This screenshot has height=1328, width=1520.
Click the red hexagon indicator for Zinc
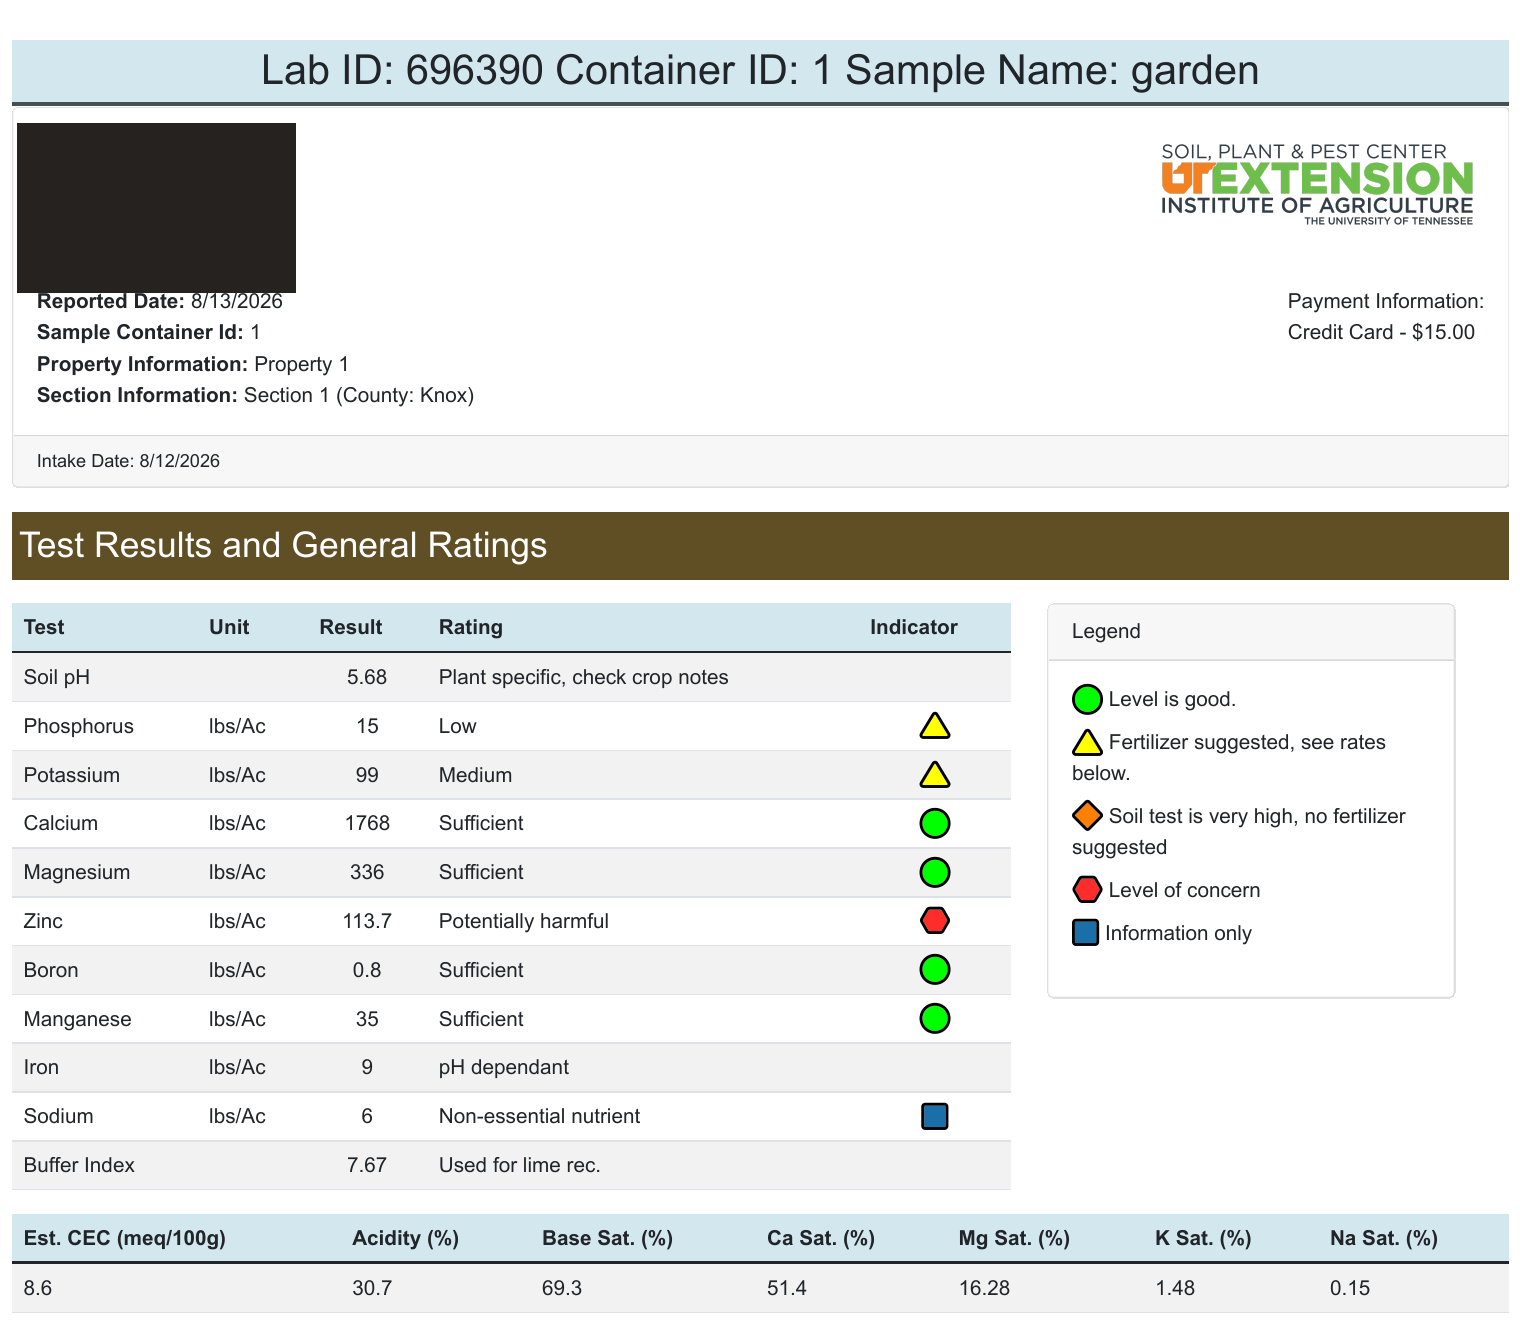pos(934,921)
